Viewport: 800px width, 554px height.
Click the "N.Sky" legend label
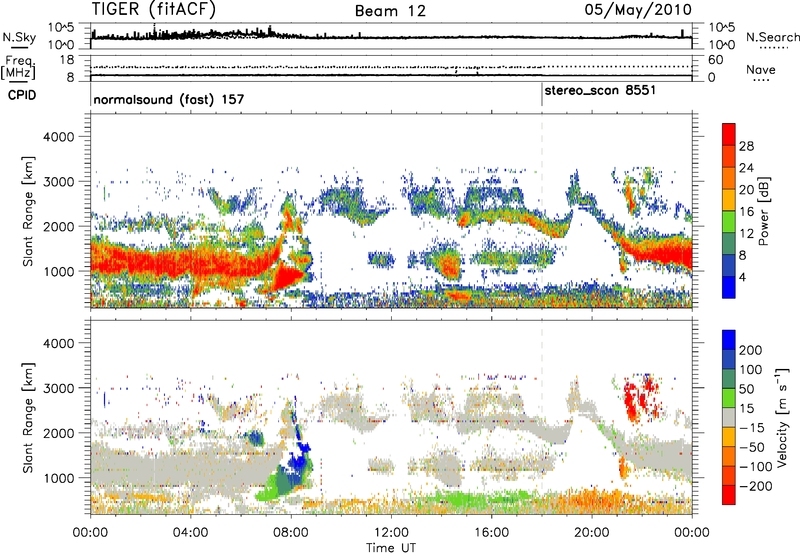pyautogui.click(x=19, y=37)
